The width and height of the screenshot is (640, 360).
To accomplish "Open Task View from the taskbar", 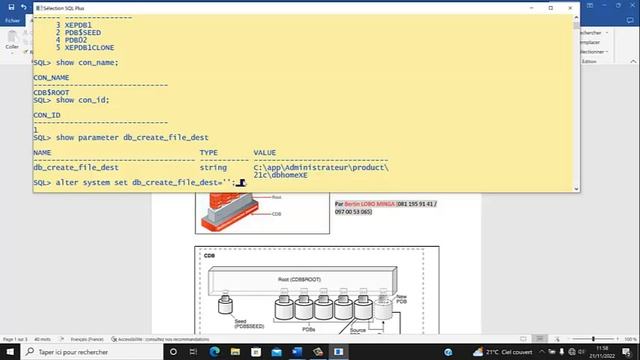I will pyautogui.click(x=193, y=352).
